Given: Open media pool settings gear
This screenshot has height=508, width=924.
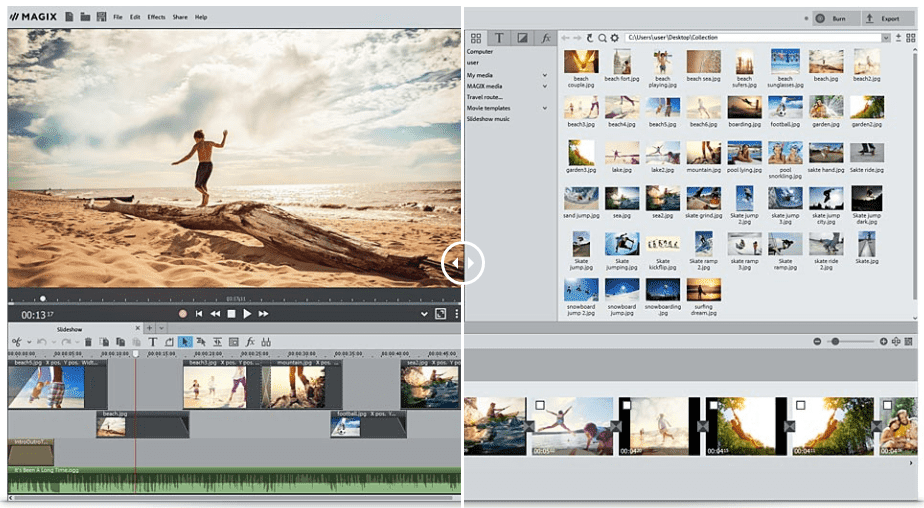Looking at the screenshot, I should [614, 38].
